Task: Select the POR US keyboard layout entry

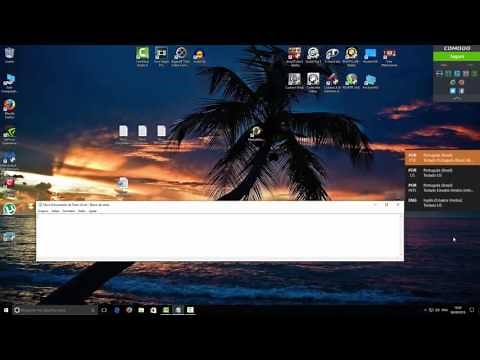Action: pyautogui.click(x=442, y=173)
